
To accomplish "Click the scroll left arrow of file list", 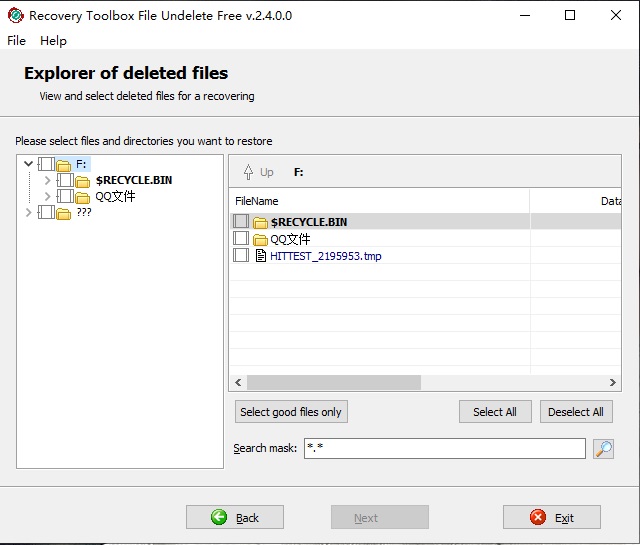I will pyautogui.click(x=238, y=383).
